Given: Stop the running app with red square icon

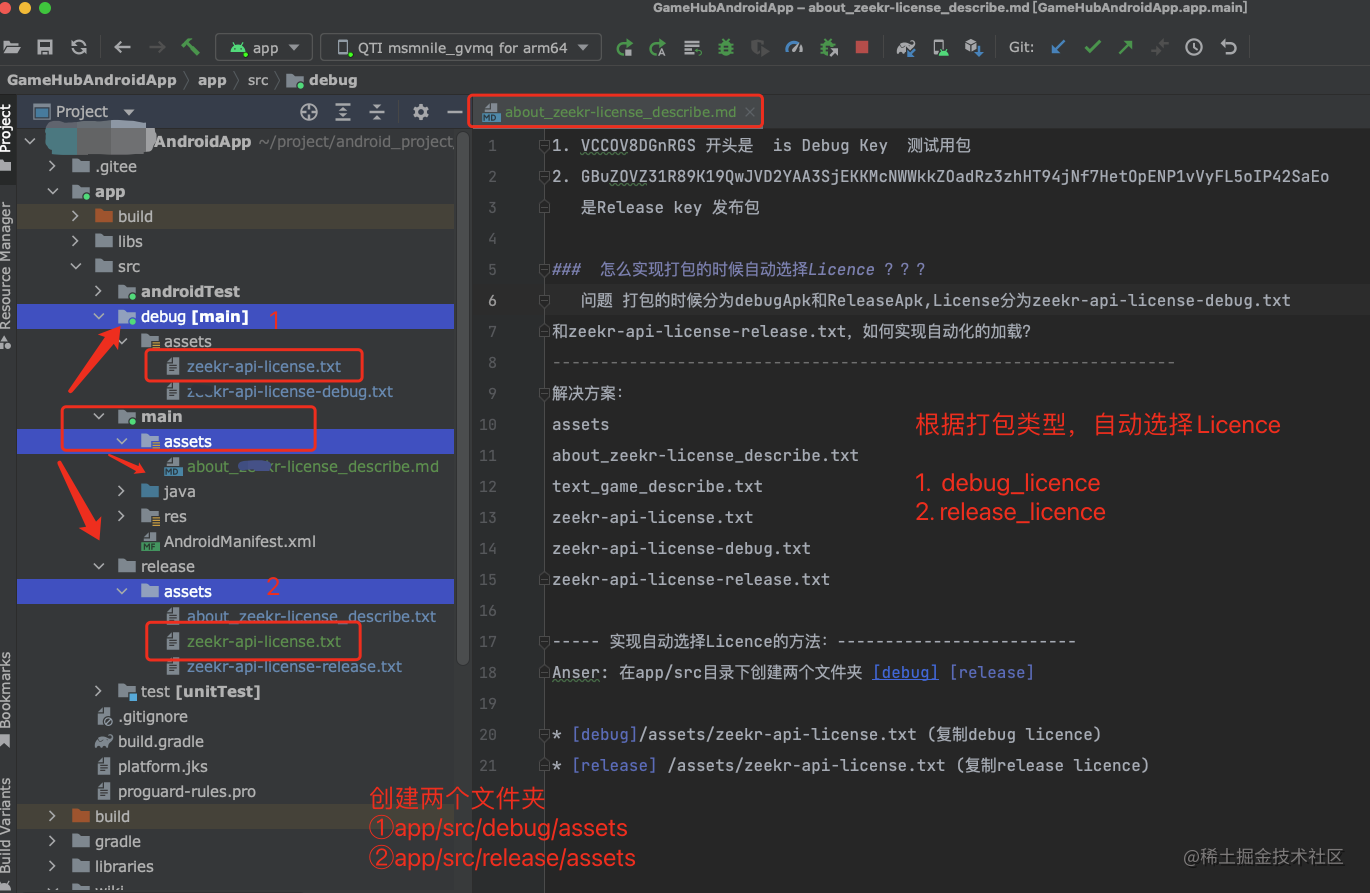Looking at the screenshot, I should pos(861,47).
